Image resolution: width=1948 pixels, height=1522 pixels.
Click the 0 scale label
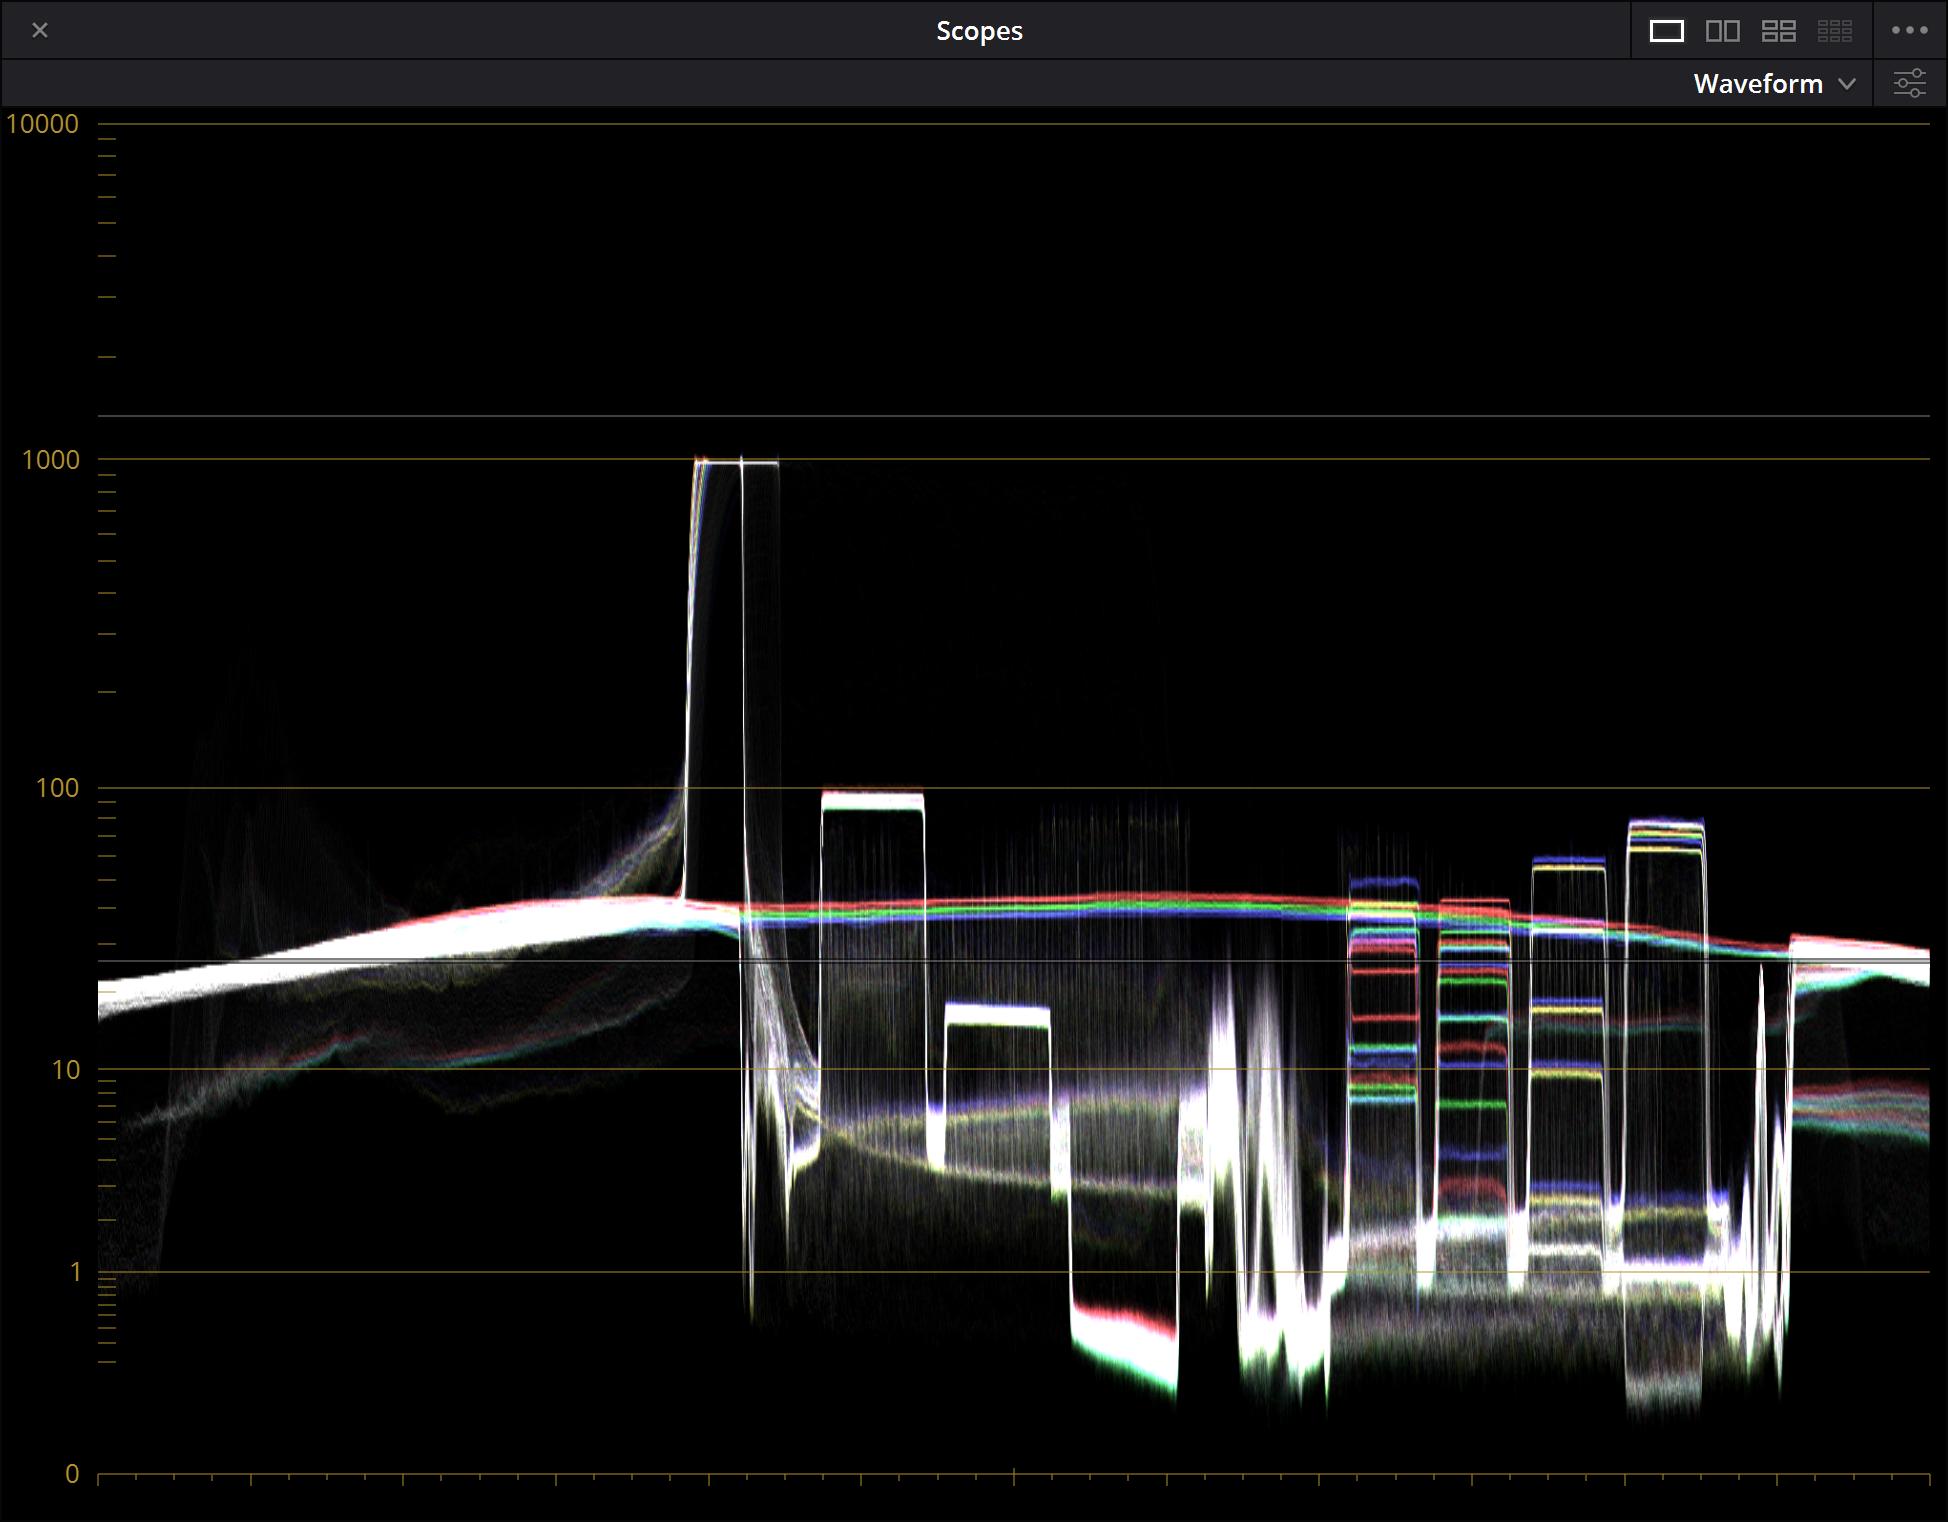[72, 1474]
